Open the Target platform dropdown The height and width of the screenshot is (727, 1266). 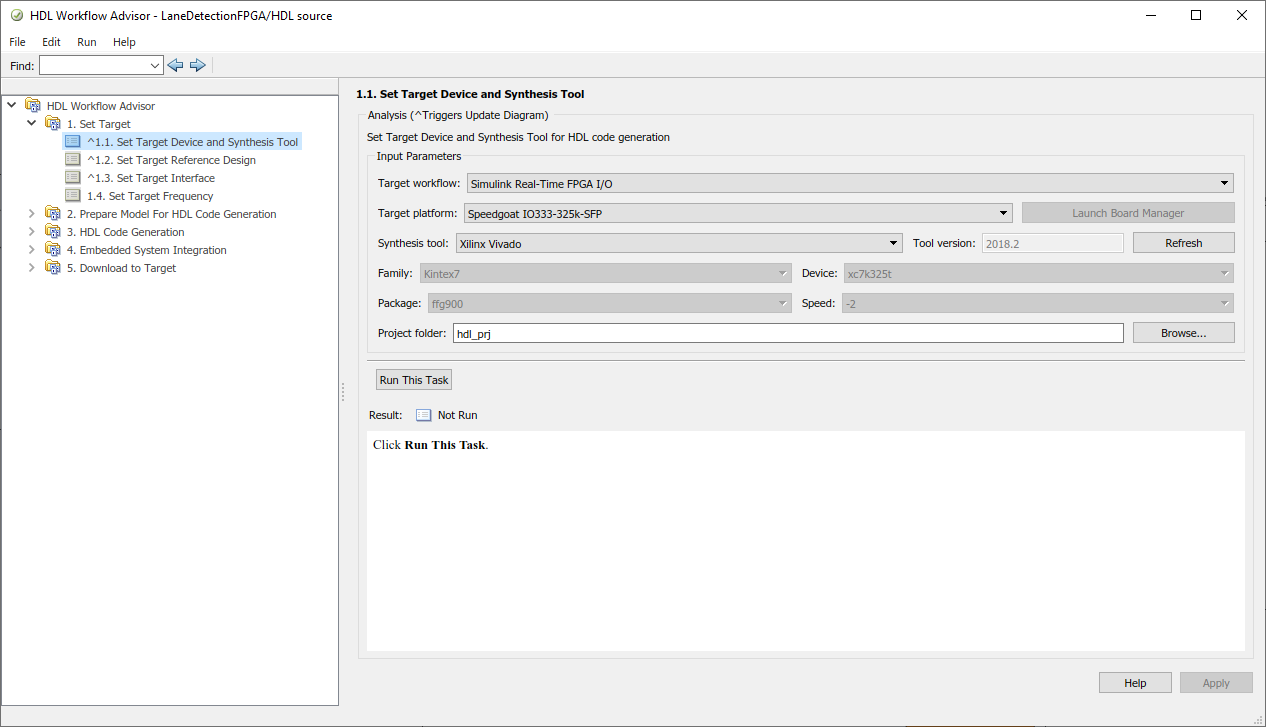(738, 214)
